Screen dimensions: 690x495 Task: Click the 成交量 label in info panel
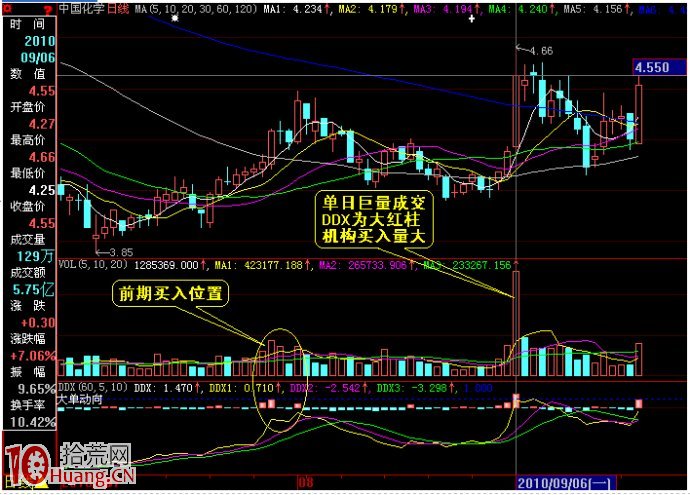coord(27,240)
